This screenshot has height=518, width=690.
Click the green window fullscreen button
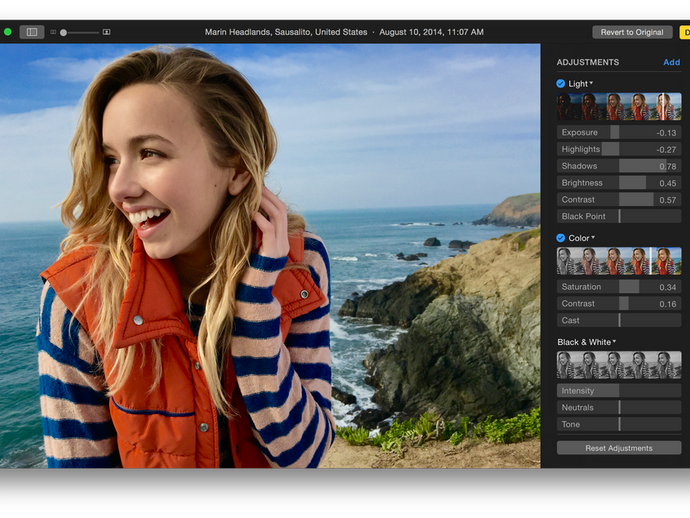point(8,32)
